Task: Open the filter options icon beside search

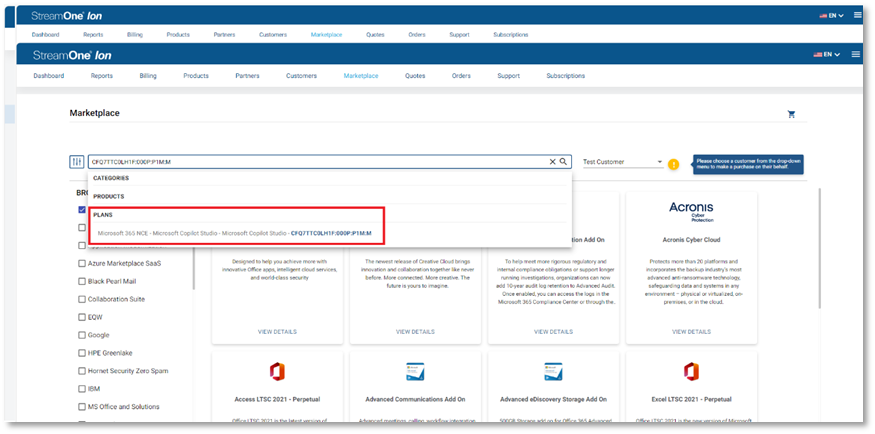Action: (x=76, y=162)
